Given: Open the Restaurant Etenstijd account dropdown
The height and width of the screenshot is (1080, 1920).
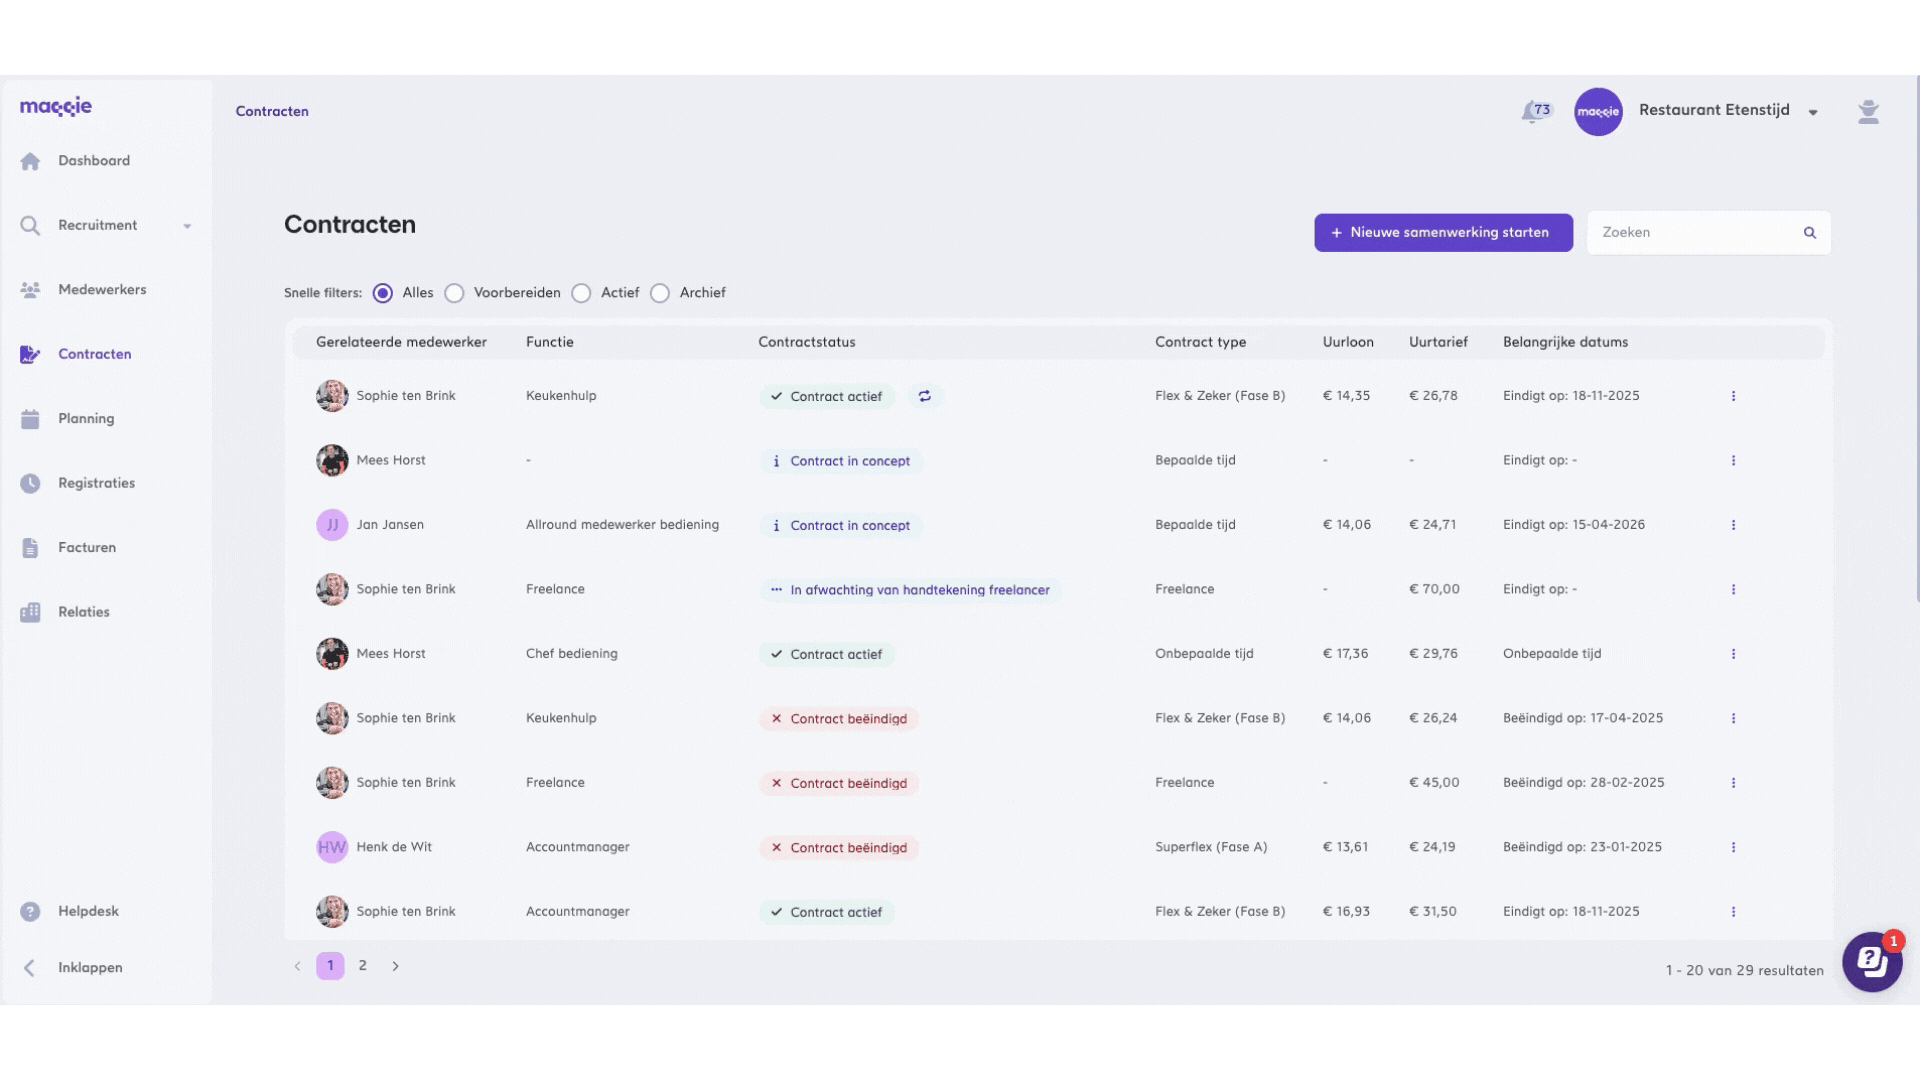Looking at the screenshot, I should click(x=1813, y=112).
